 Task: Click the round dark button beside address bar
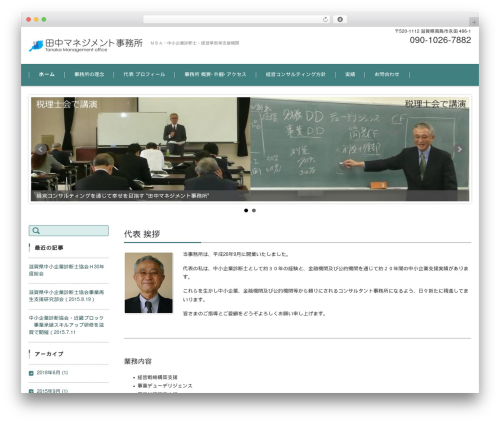(x=340, y=20)
